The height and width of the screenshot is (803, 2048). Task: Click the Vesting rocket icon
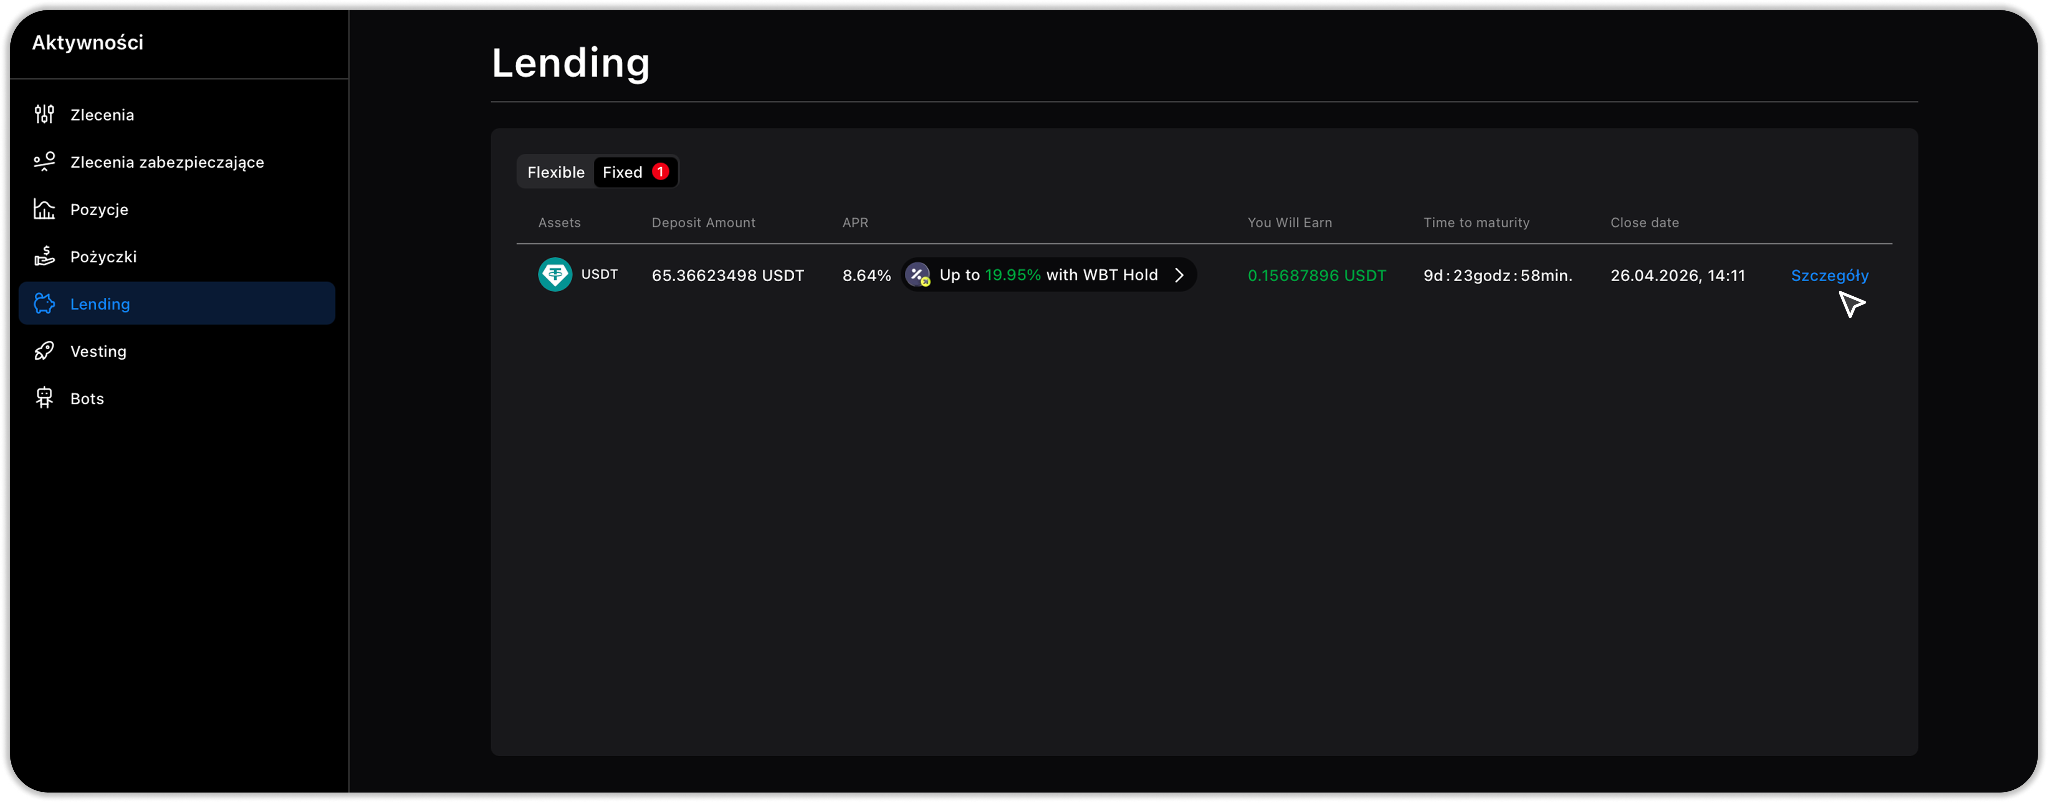pyautogui.click(x=44, y=351)
